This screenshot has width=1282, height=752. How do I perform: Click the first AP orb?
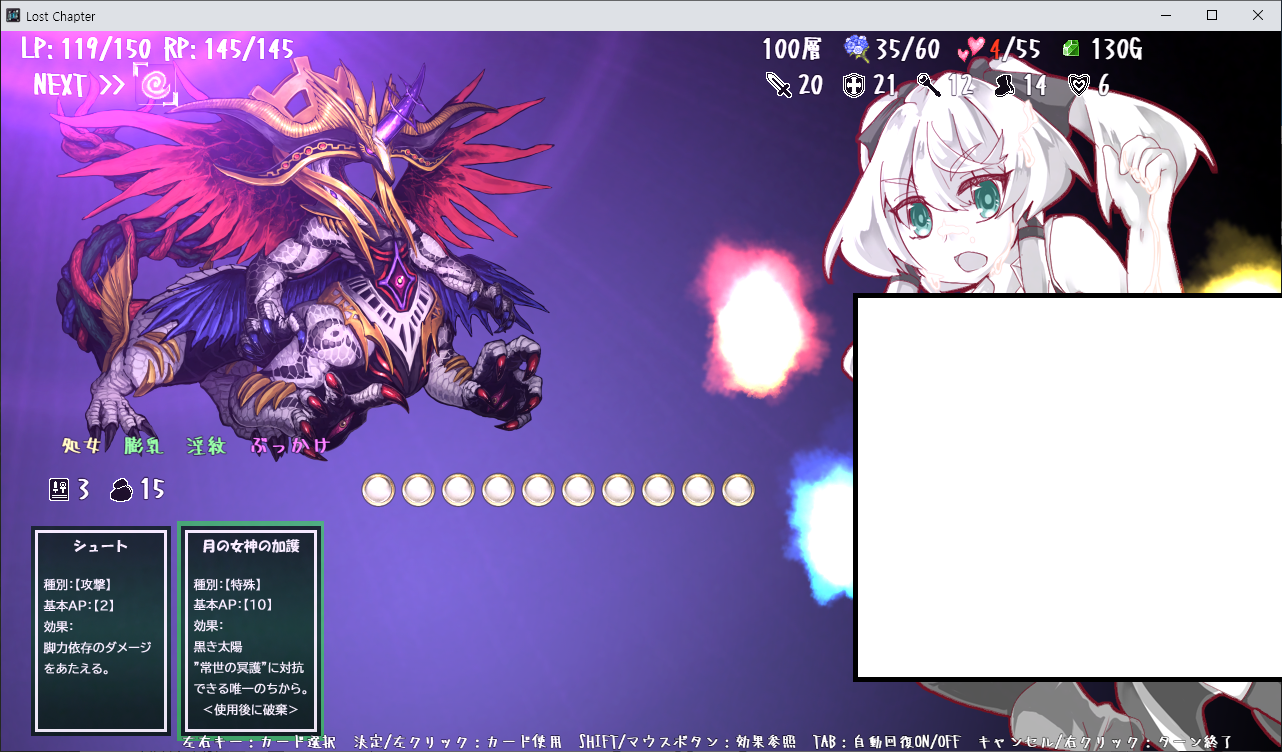pyautogui.click(x=378, y=490)
